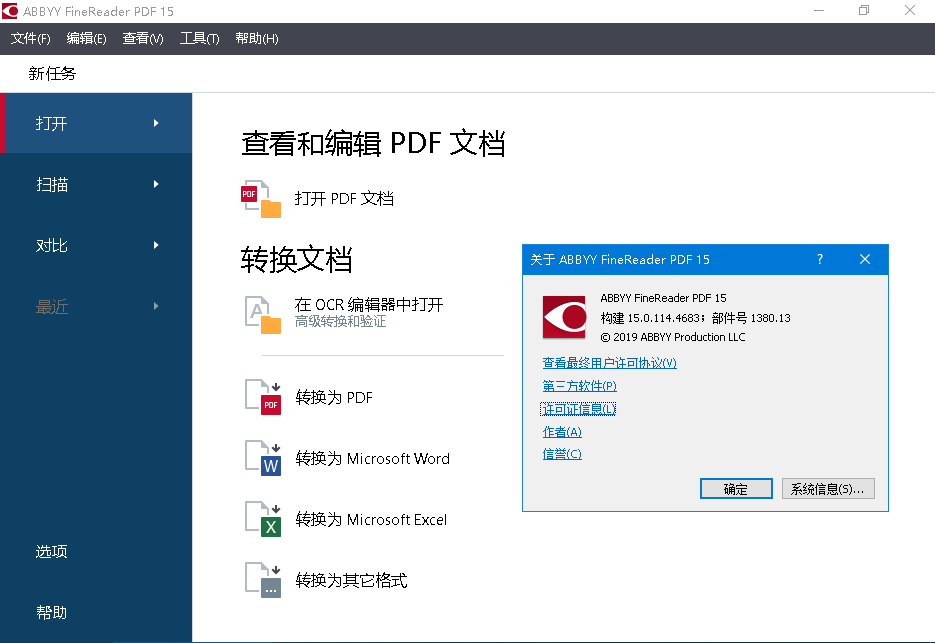This screenshot has width=935, height=643.
Task: Click the 转换为 Microsoft Excel label
Action: (x=371, y=520)
